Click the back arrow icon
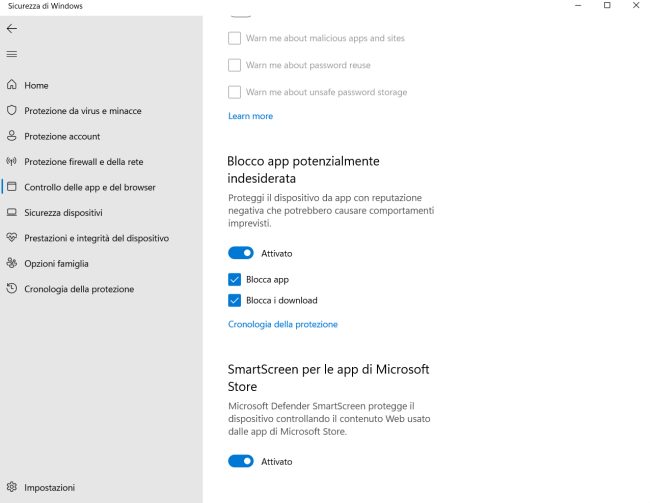This screenshot has width=650, height=503. 12,29
